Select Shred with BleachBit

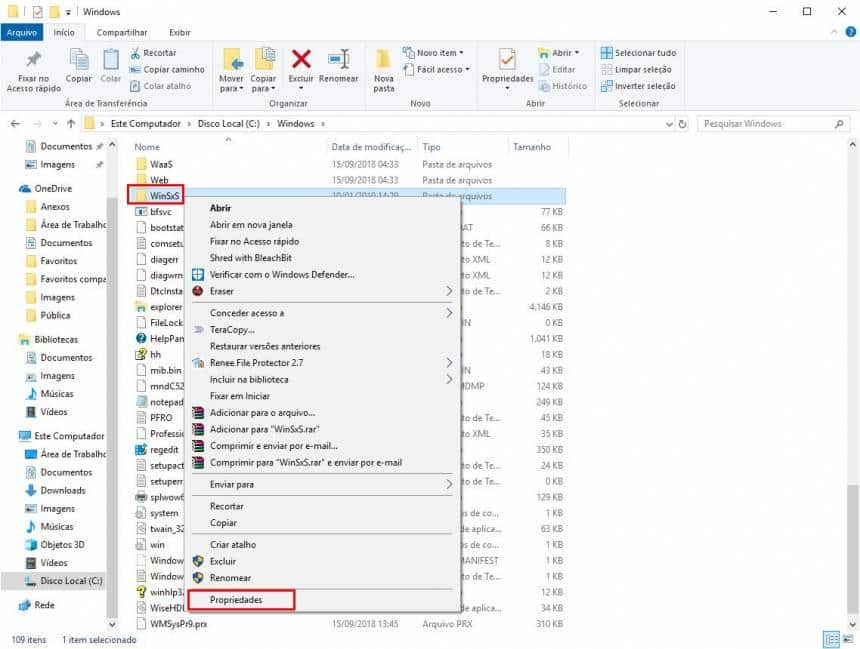[324, 258]
